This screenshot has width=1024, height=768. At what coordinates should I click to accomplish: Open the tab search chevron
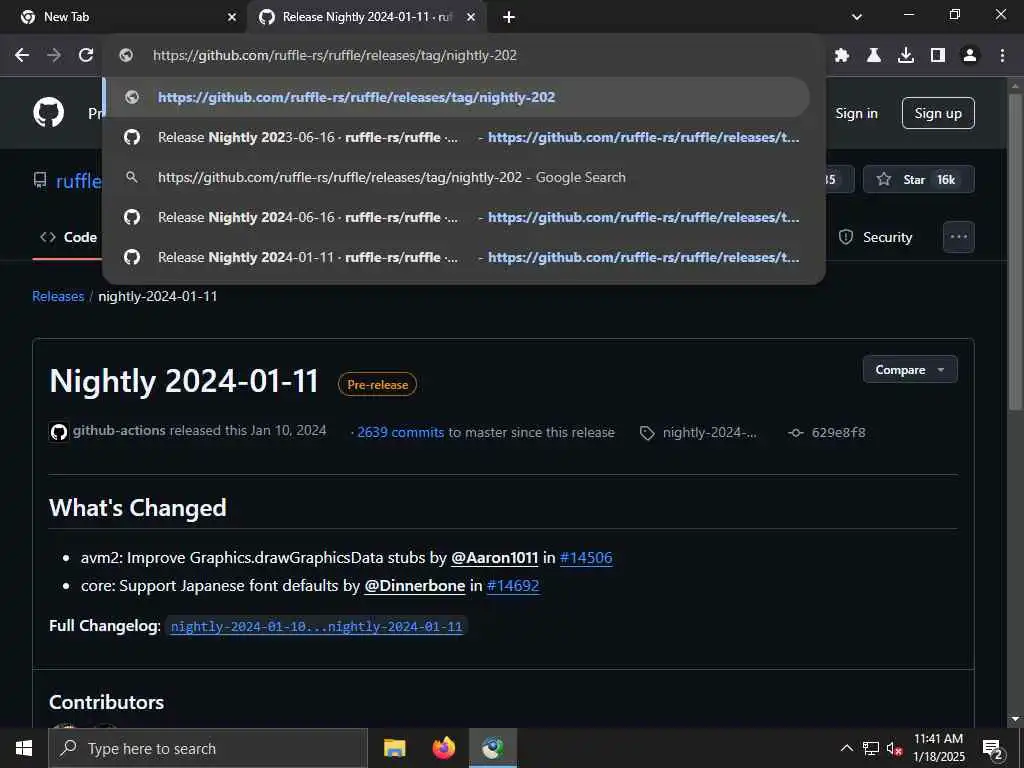[x=857, y=17]
